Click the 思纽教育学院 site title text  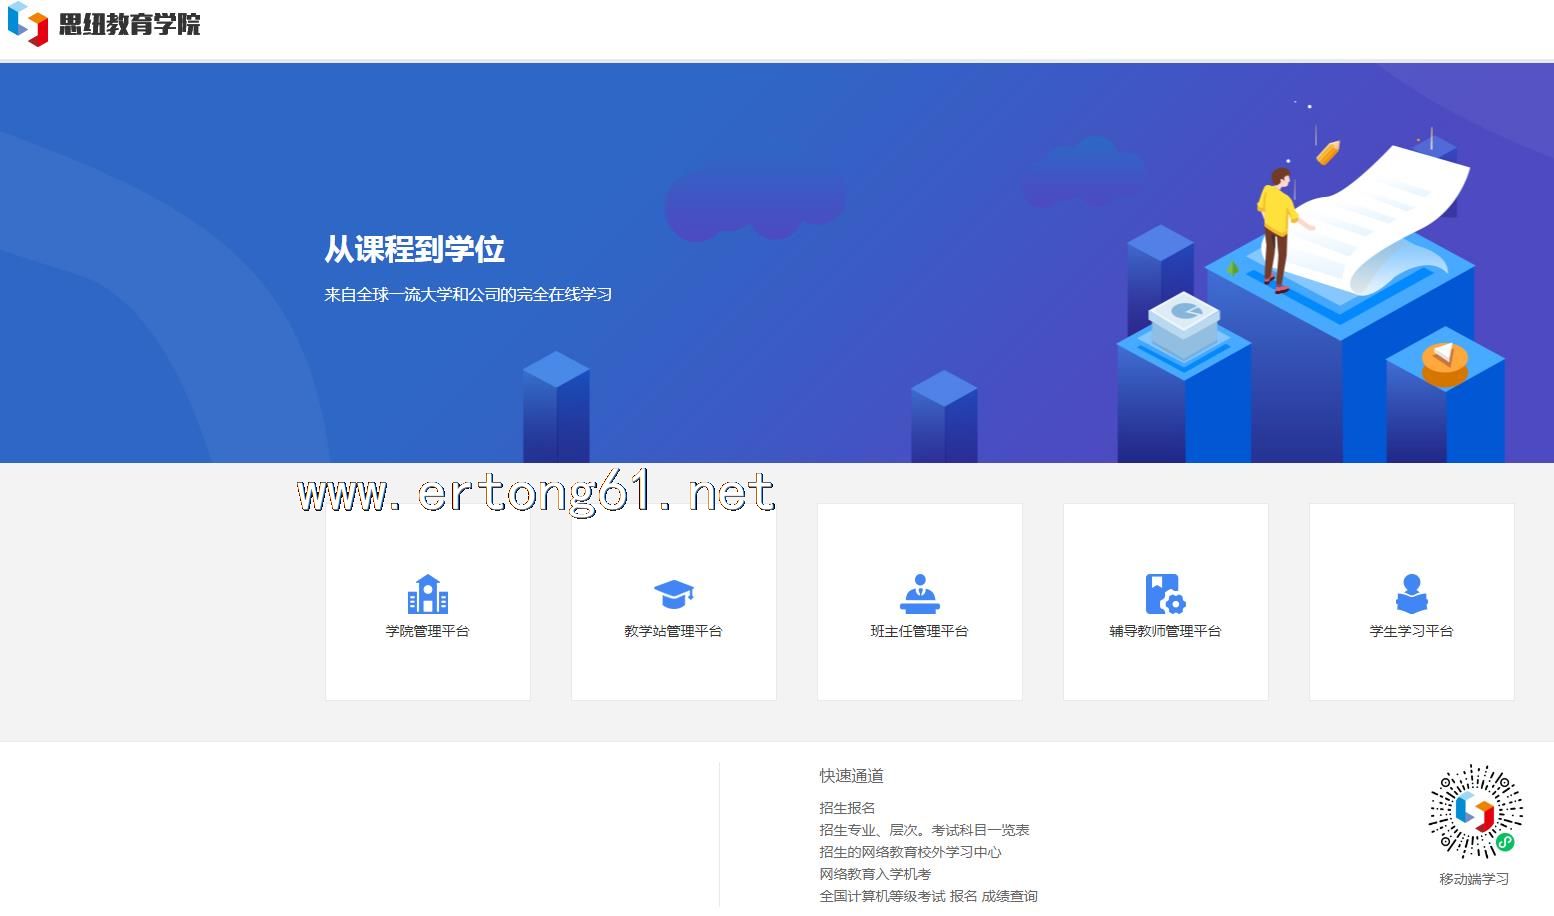pyautogui.click(x=130, y=24)
